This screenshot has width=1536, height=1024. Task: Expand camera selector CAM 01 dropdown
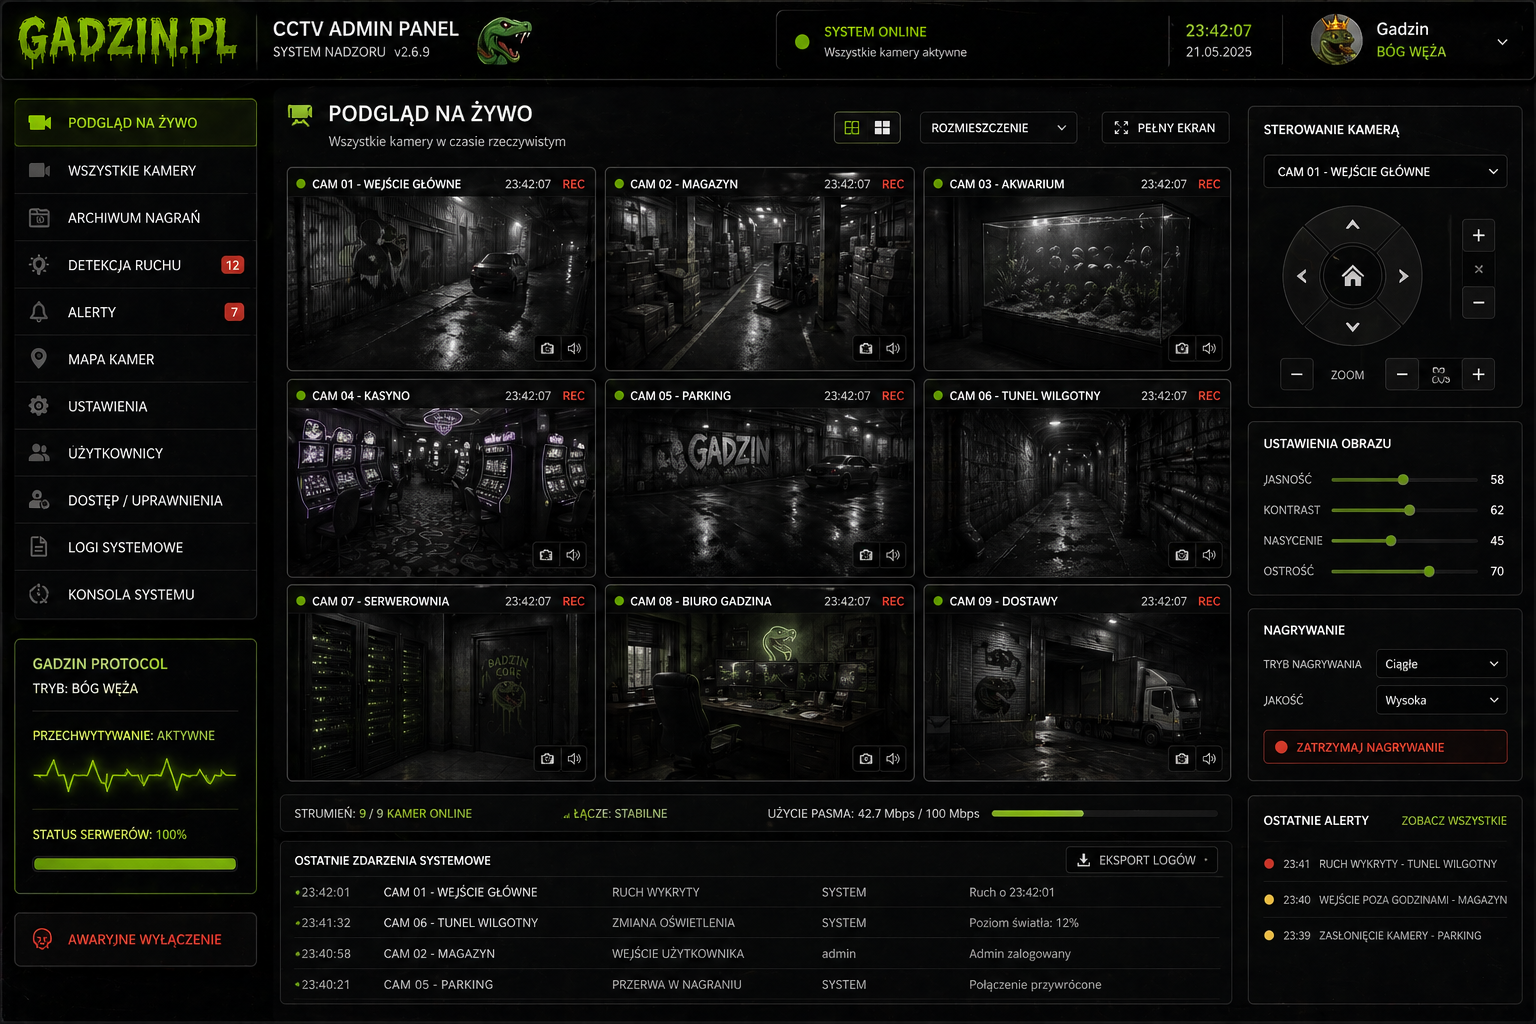[x=1384, y=172]
